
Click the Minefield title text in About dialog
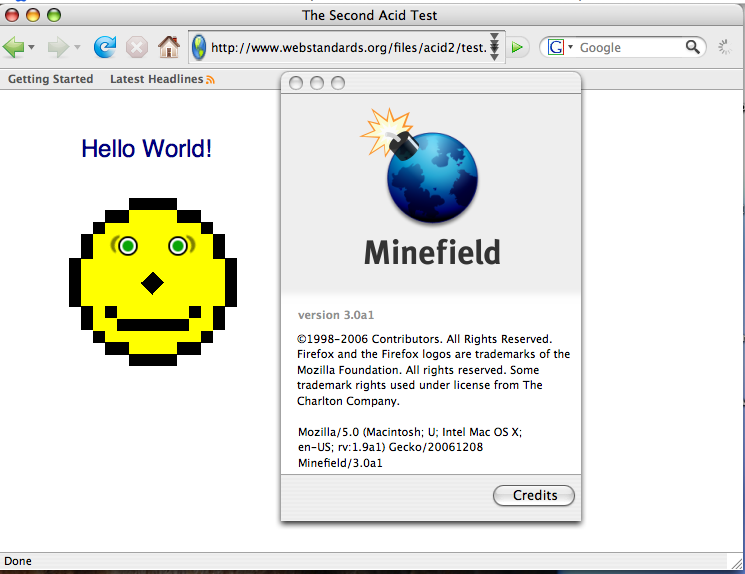pyautogui.click(x=432, y=252)
